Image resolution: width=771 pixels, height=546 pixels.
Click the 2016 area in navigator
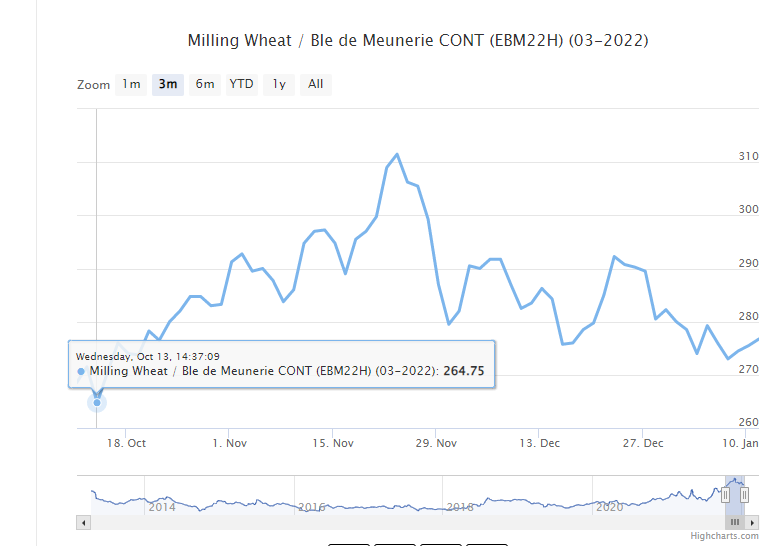pos(312,507)
